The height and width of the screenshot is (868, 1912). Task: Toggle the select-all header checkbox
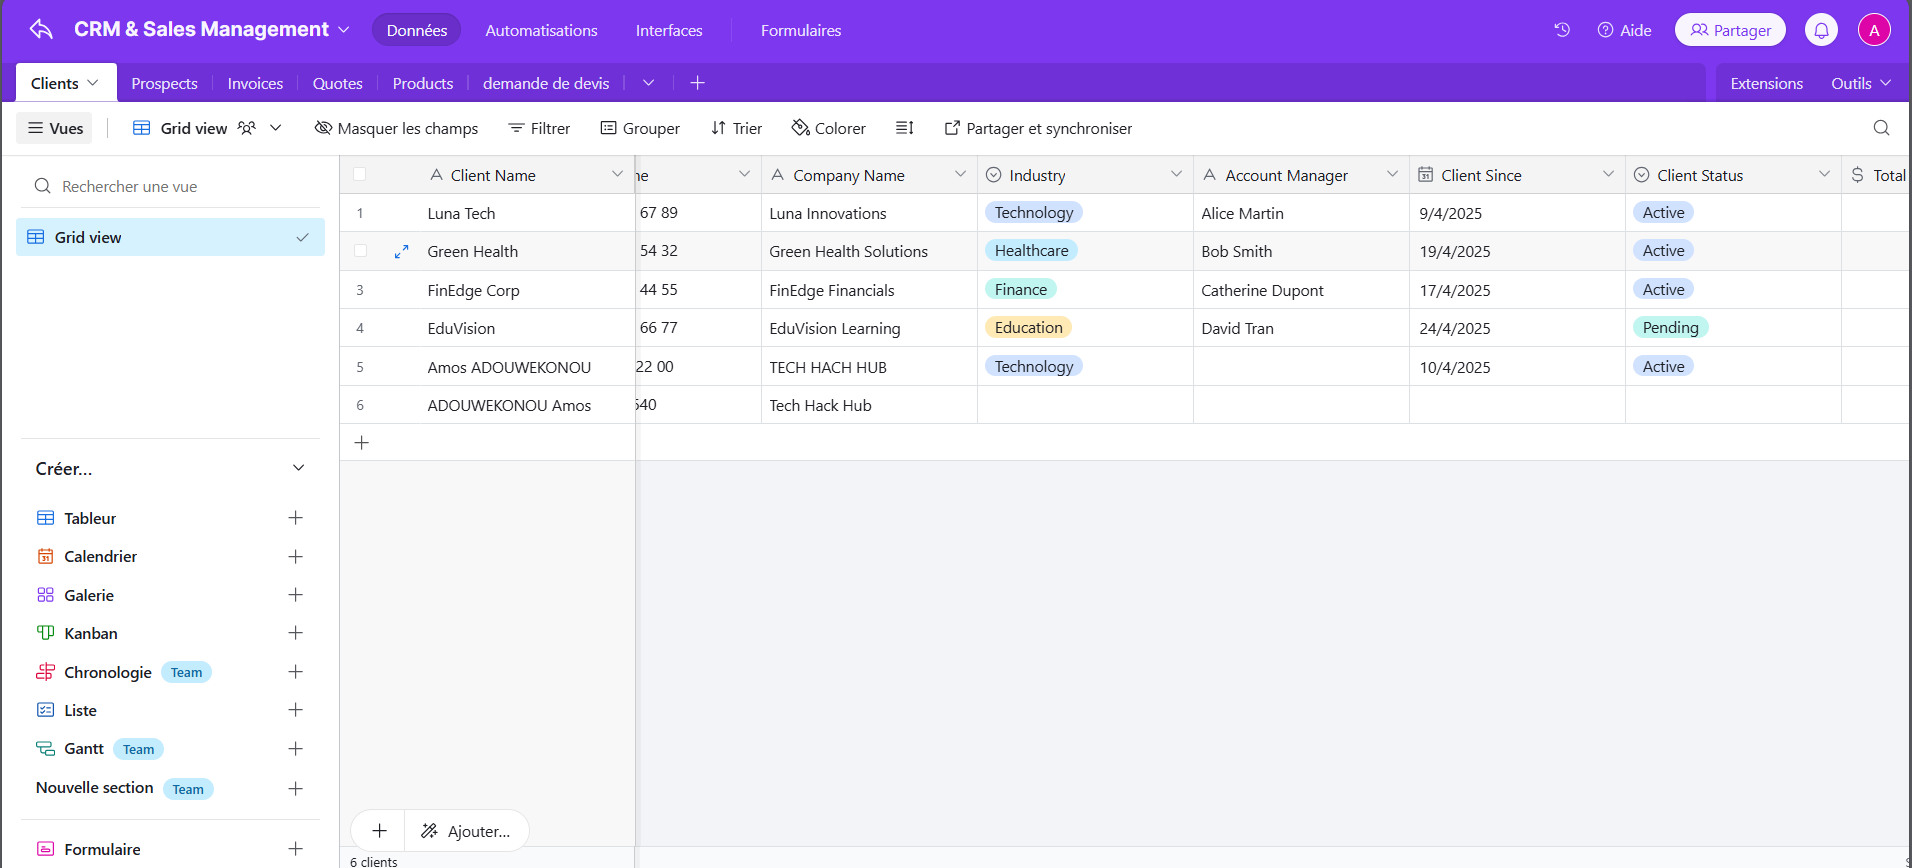pyautogui.click(x=360, y=175)
